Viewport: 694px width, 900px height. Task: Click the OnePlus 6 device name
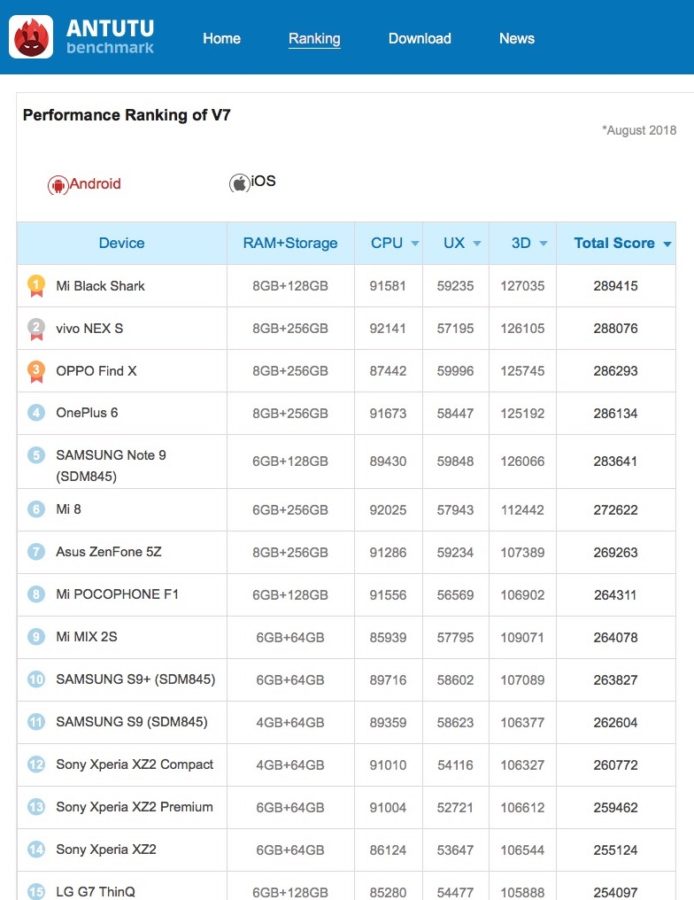click(x=87, y=413)
